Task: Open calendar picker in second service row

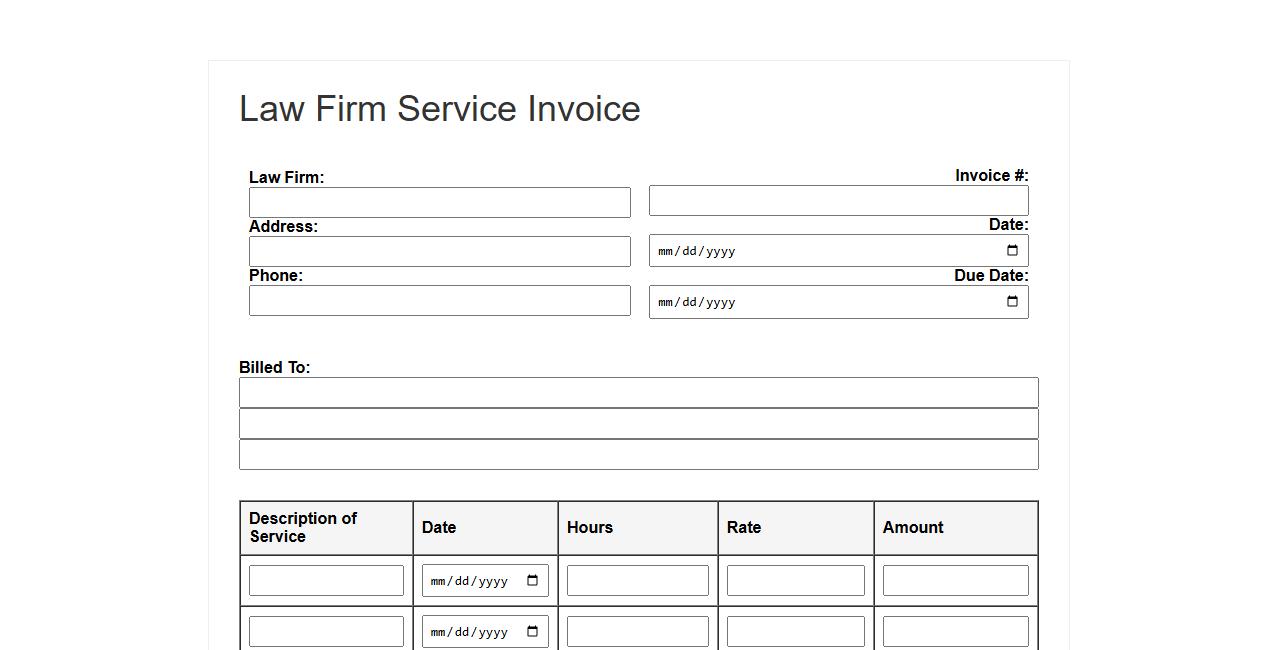Action: tap(532, 632)
